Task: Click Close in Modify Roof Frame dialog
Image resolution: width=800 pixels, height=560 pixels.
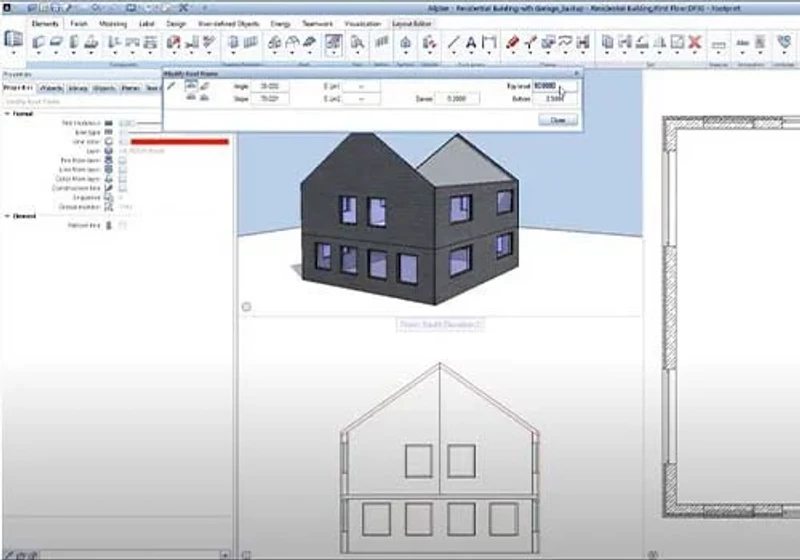Action: (x=558, y=120)
